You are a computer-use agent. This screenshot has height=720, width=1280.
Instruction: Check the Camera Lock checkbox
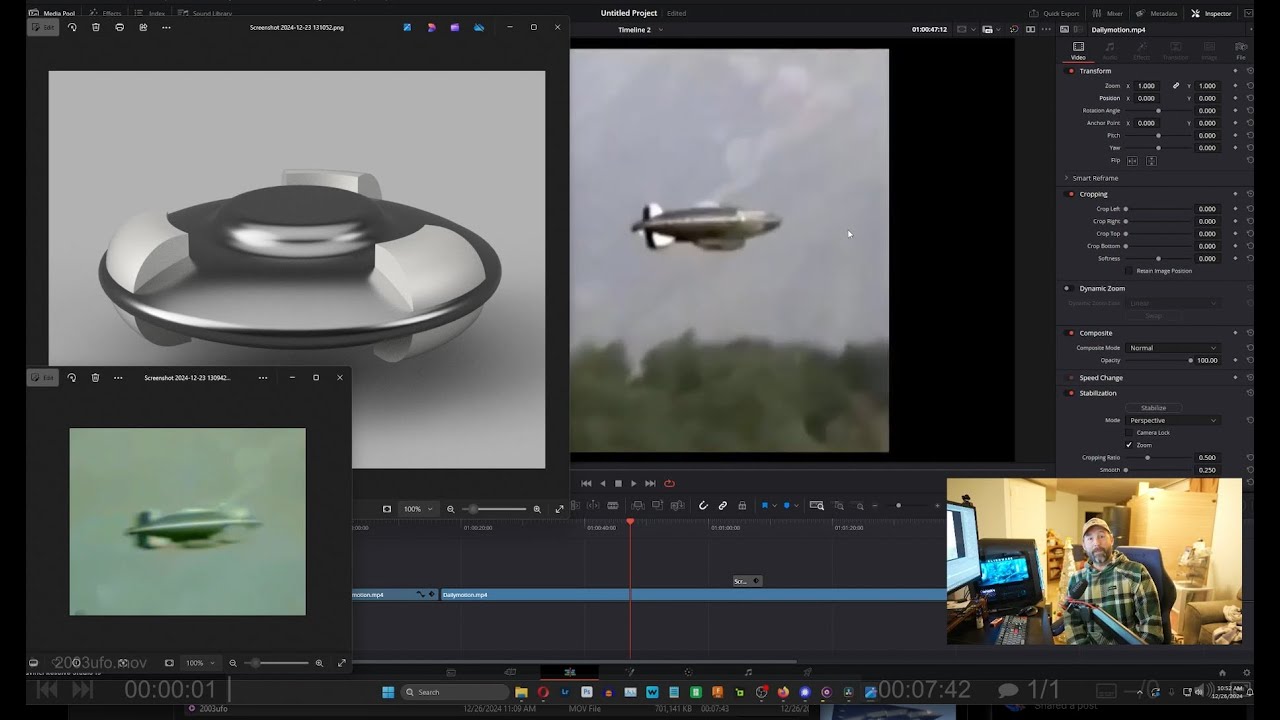[x=1130, y=432]
